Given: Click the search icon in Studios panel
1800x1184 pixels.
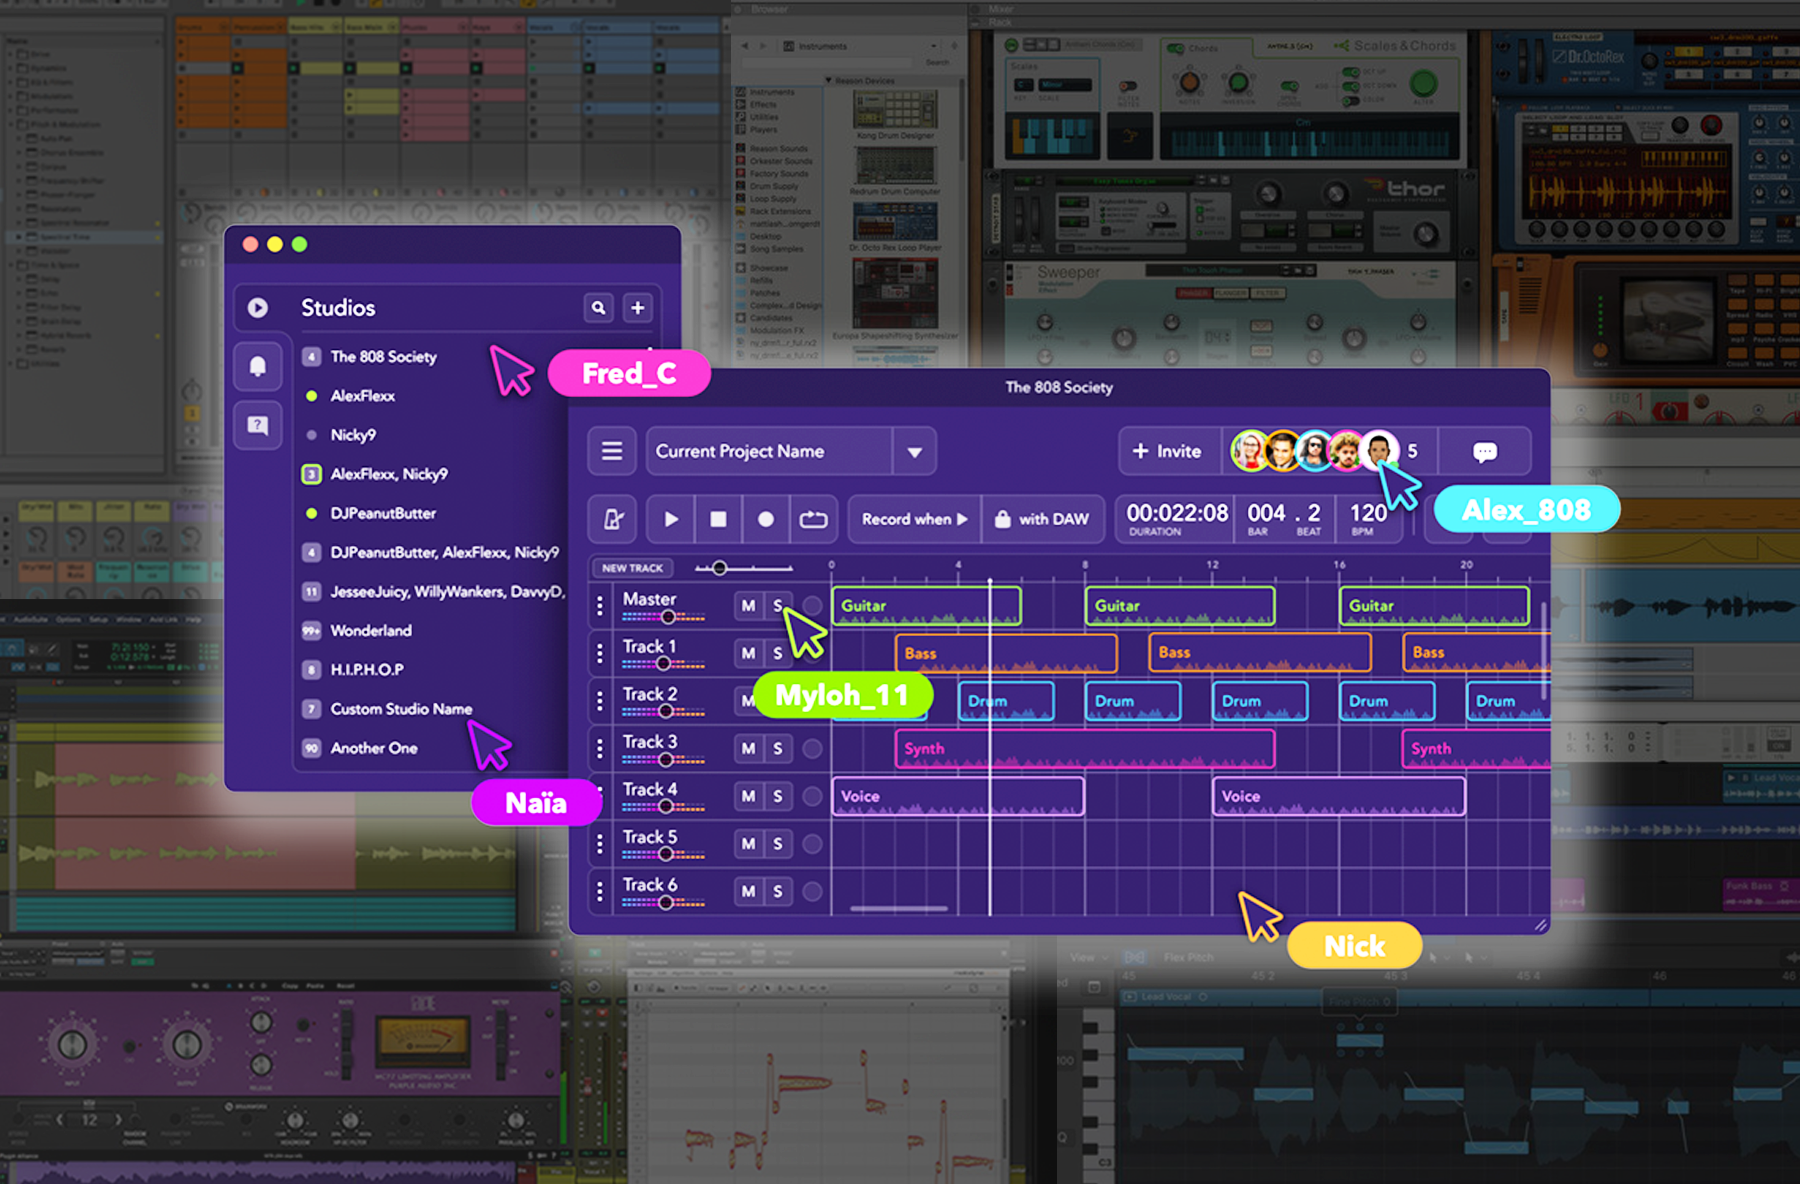Looking at the screenshot, I should click(x=598, y=308).
